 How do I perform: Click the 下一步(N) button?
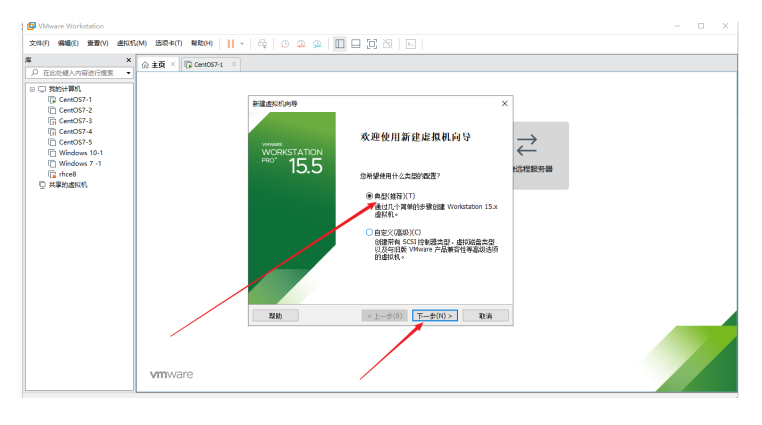coord(434,316)
